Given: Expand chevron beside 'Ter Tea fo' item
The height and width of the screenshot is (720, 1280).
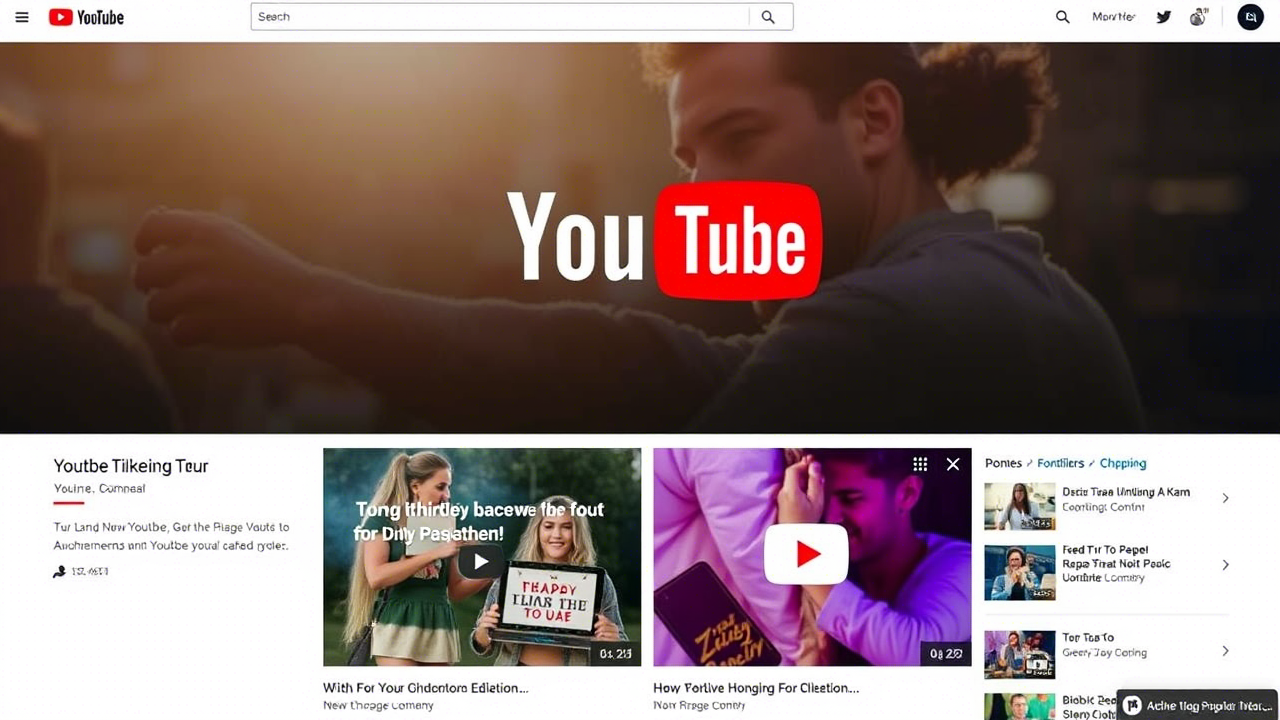Looking at the screenshot, I should click(x=1226, y=651).
